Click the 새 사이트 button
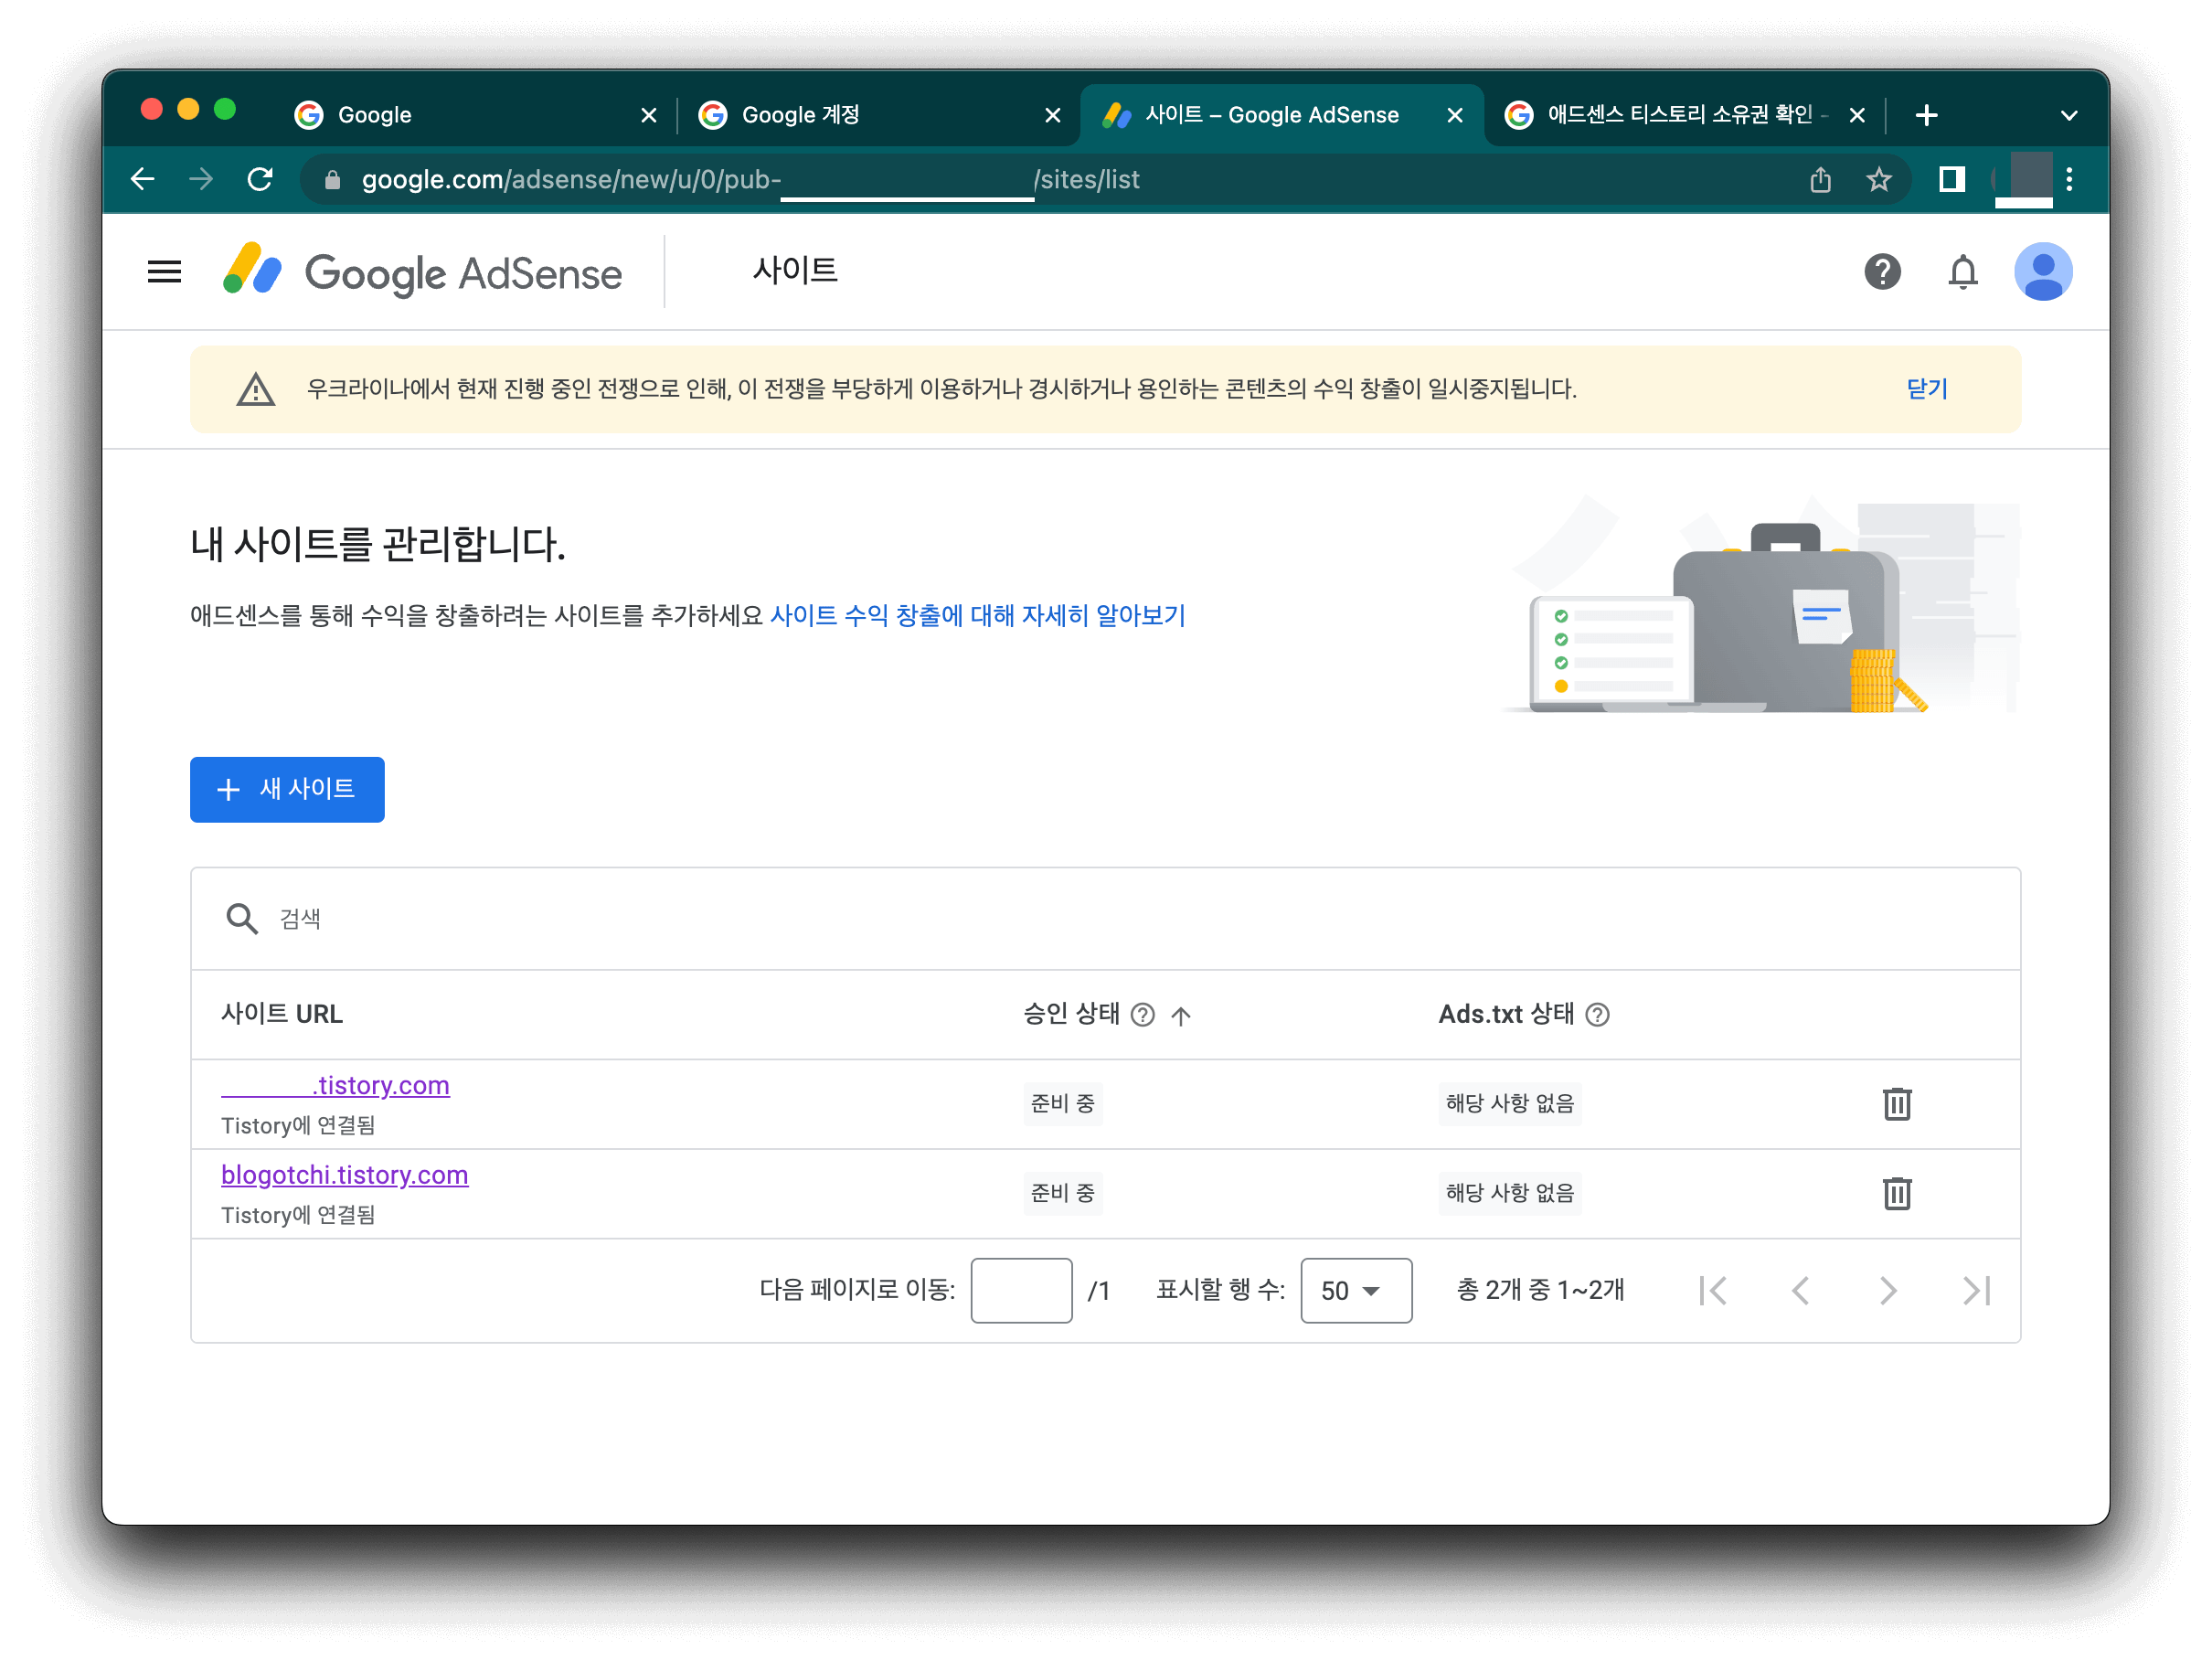The height and width of the screenshot is (1660, 2212). pos(287,789)
